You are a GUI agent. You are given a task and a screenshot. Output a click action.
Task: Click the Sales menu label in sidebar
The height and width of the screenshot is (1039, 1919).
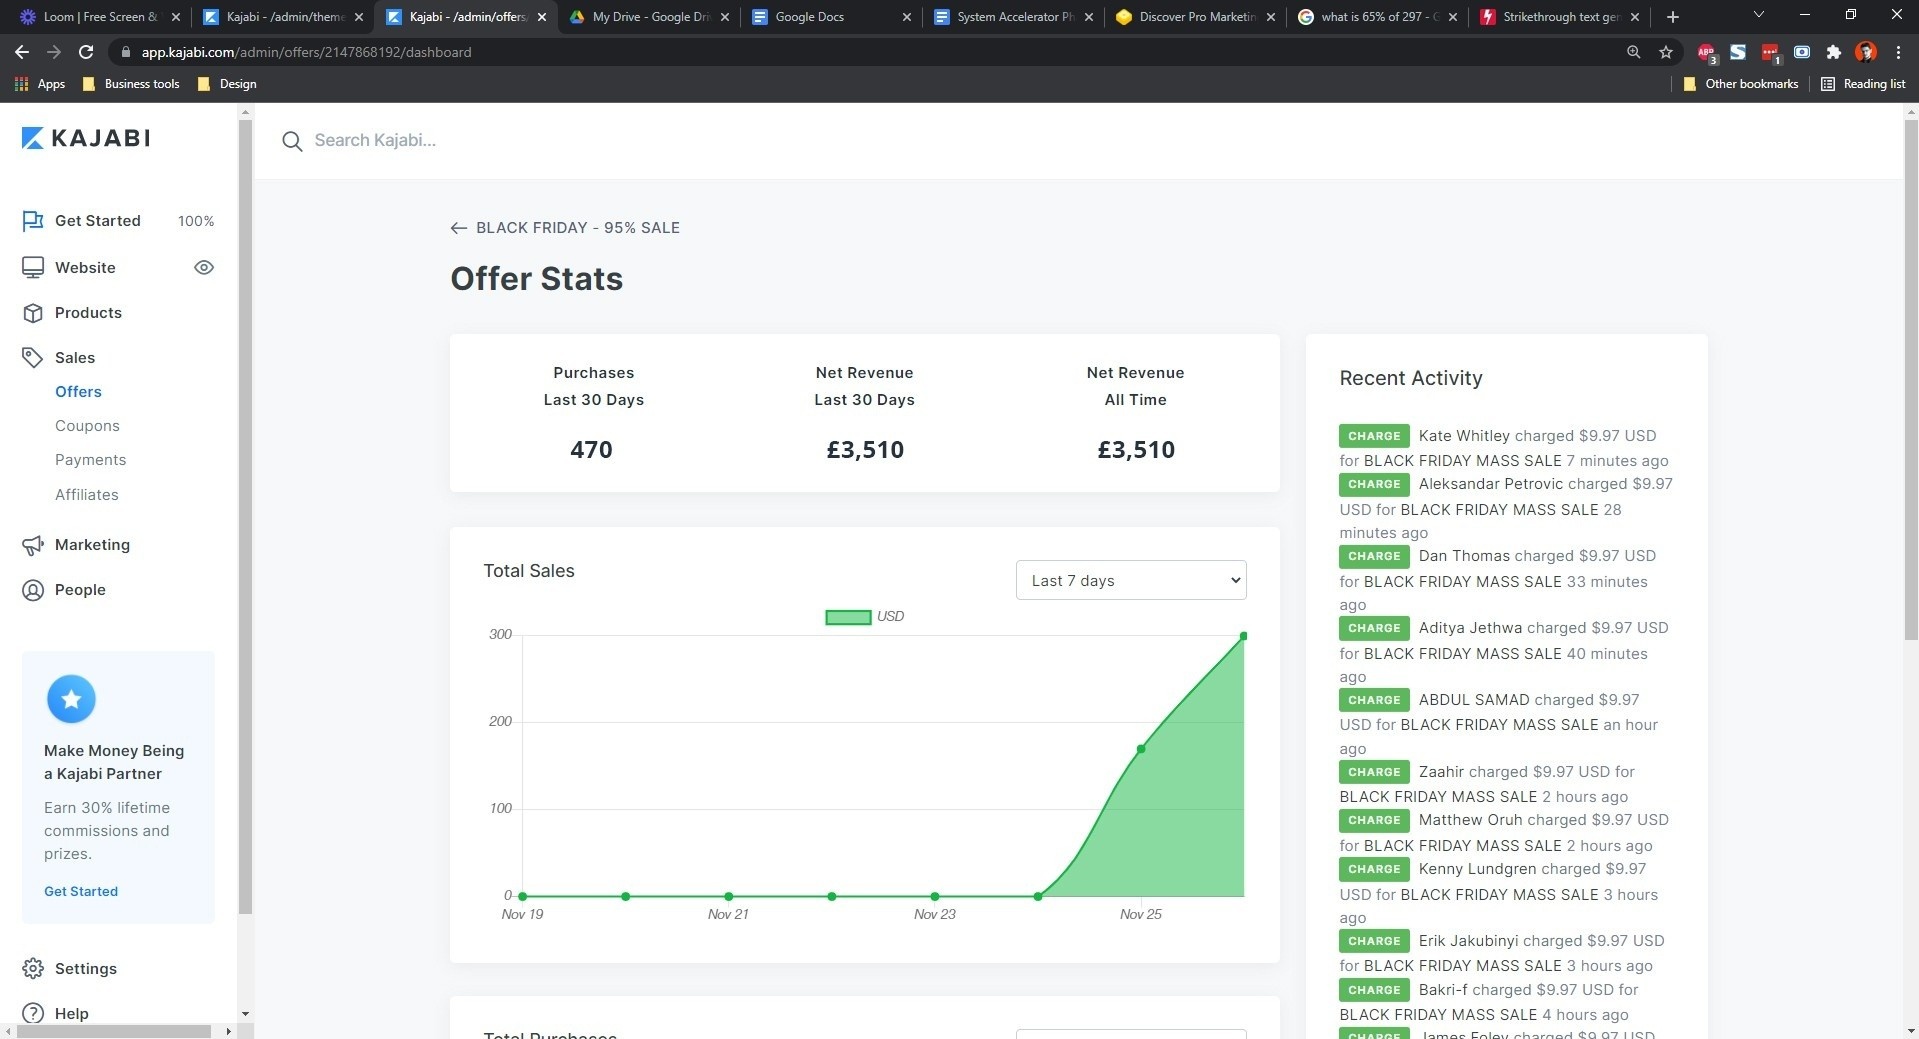(75, 358)
